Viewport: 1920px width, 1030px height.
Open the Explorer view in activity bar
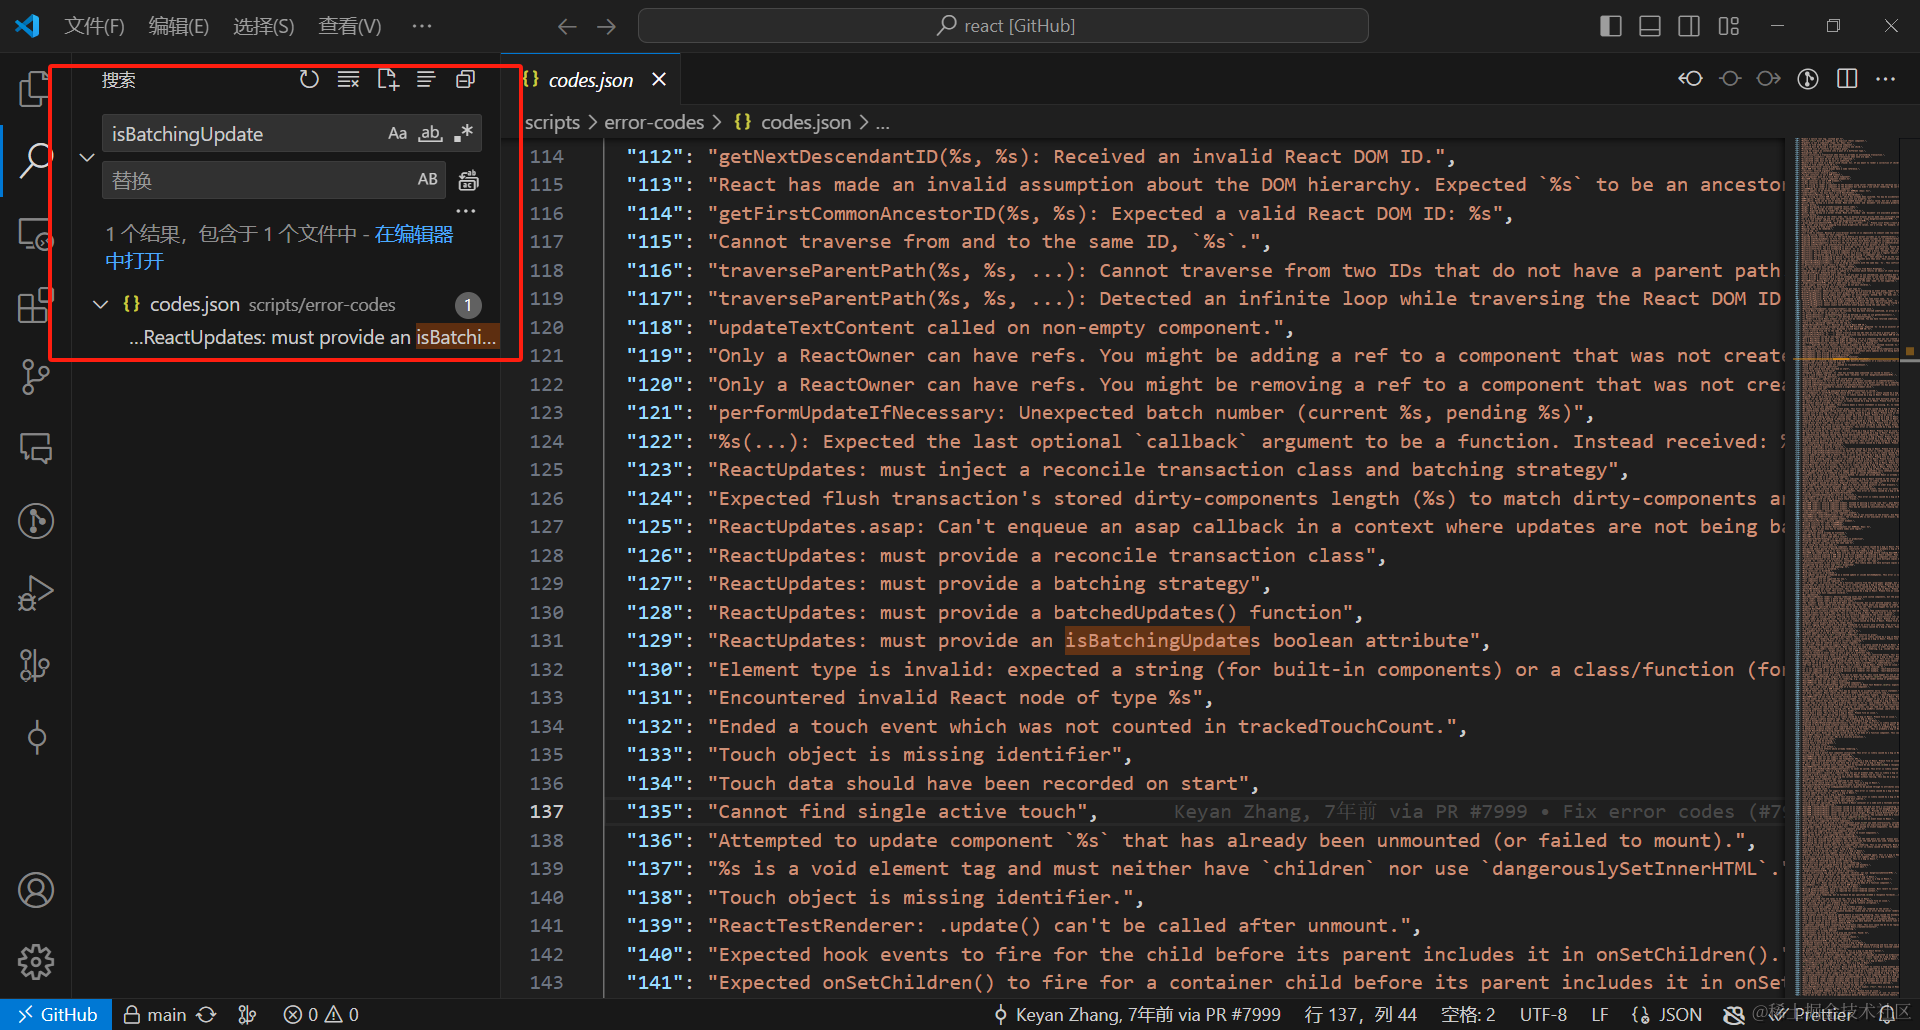[x=35, y=89]
